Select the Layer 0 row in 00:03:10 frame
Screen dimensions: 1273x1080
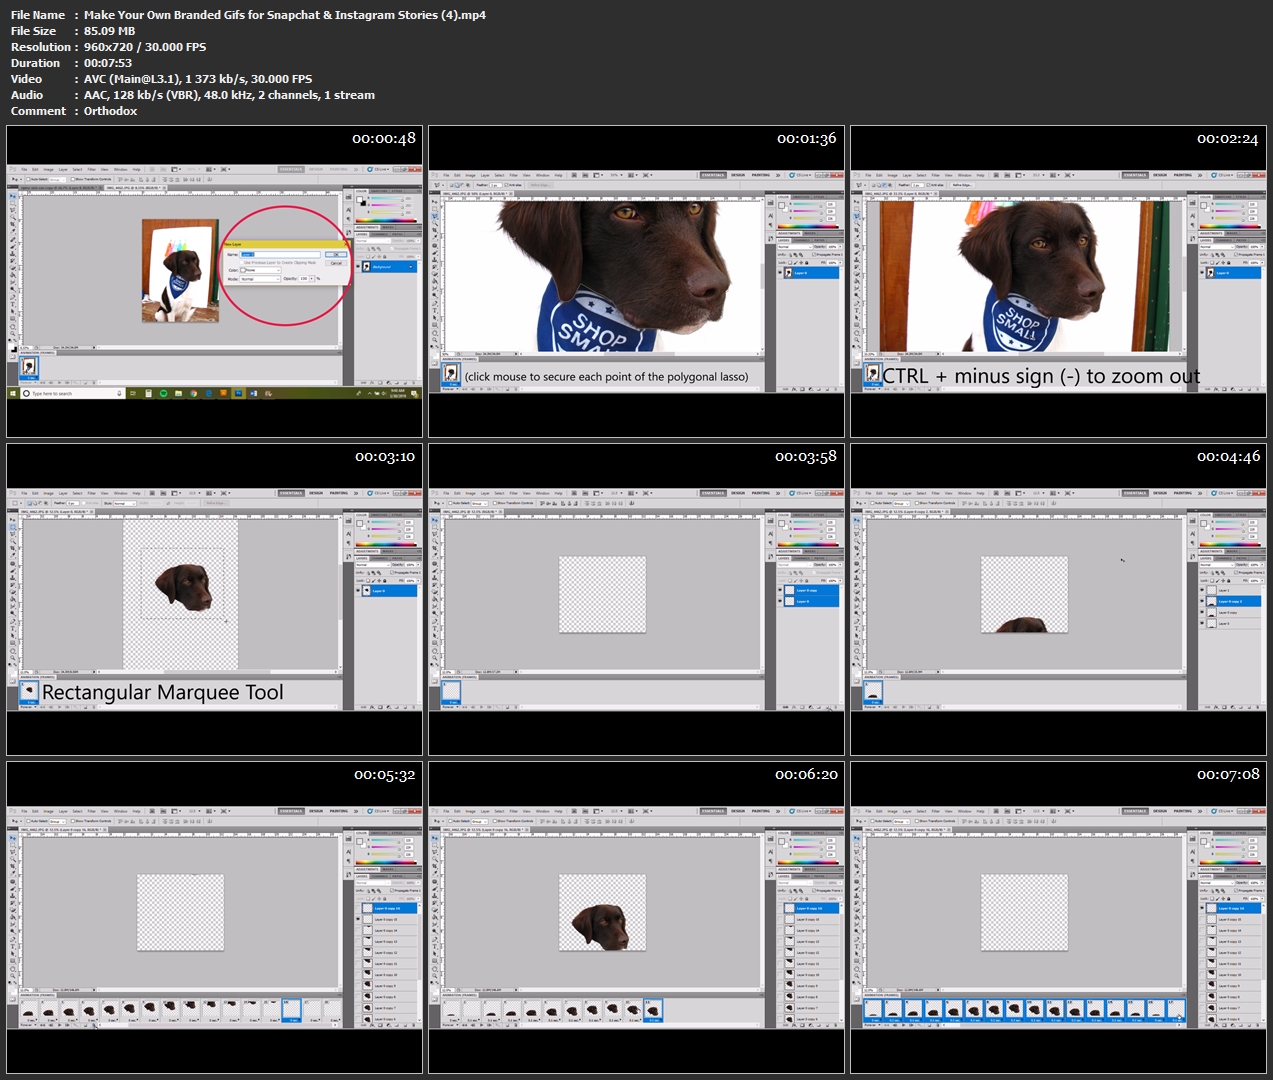coord(388,591)
